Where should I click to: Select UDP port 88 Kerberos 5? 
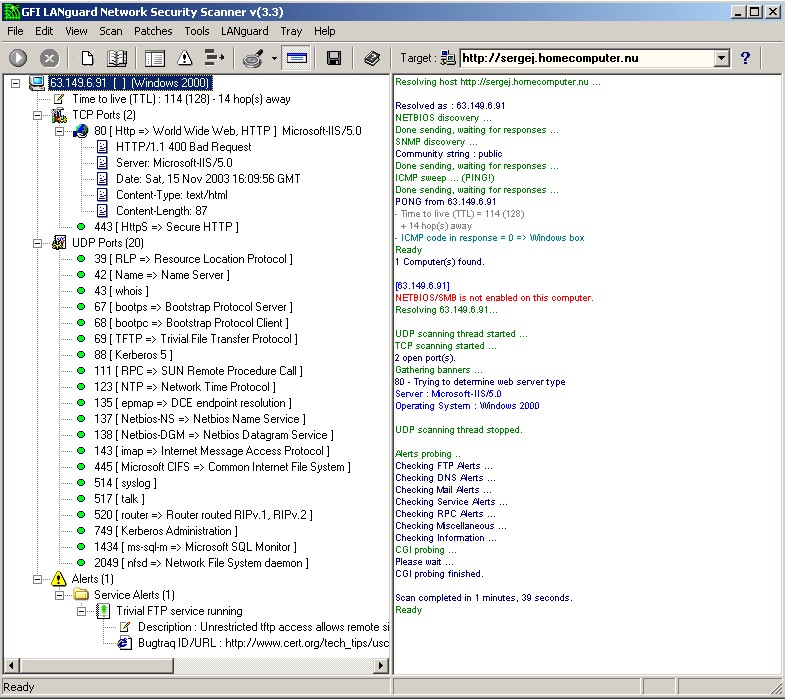[x=134, y=355]
